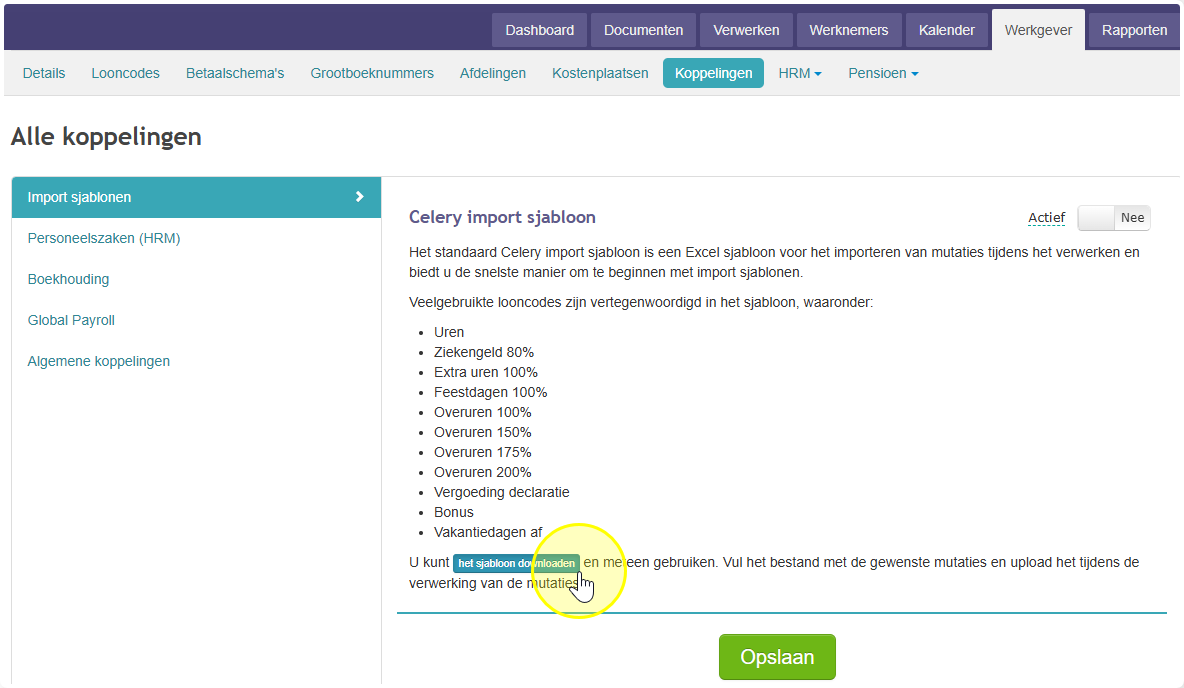Viewport: 1184px width, 688px height.
Task: Open the Dashboard tab
Action: (x=539, y=31)
